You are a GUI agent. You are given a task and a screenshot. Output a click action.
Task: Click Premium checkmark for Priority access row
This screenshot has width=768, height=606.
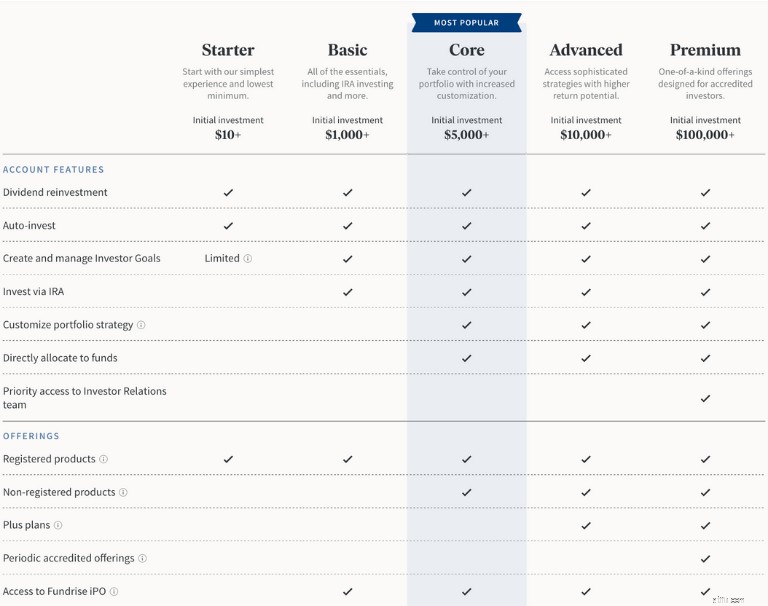click(705, 398)
